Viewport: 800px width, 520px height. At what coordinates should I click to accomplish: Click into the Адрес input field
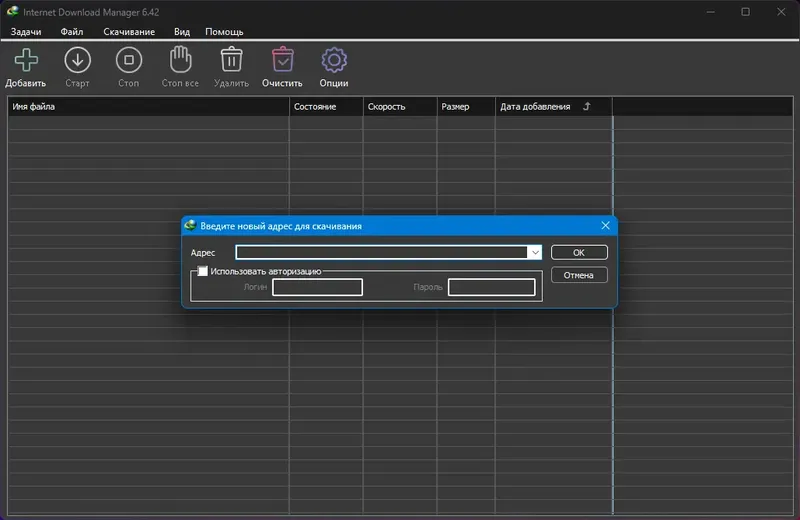[x=382, y=253]
